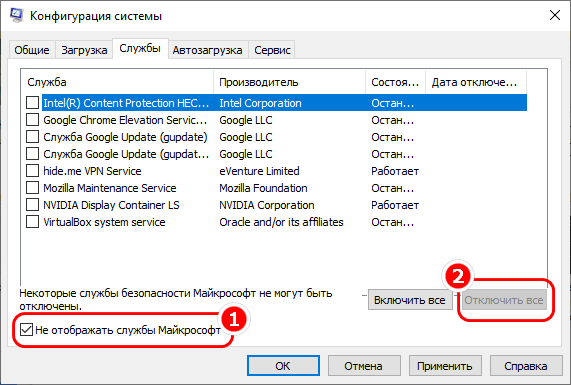The height and width of the screenshot is (385, 571).
Task: Open the Сервис tab
Action: click(x=272, y=50)
